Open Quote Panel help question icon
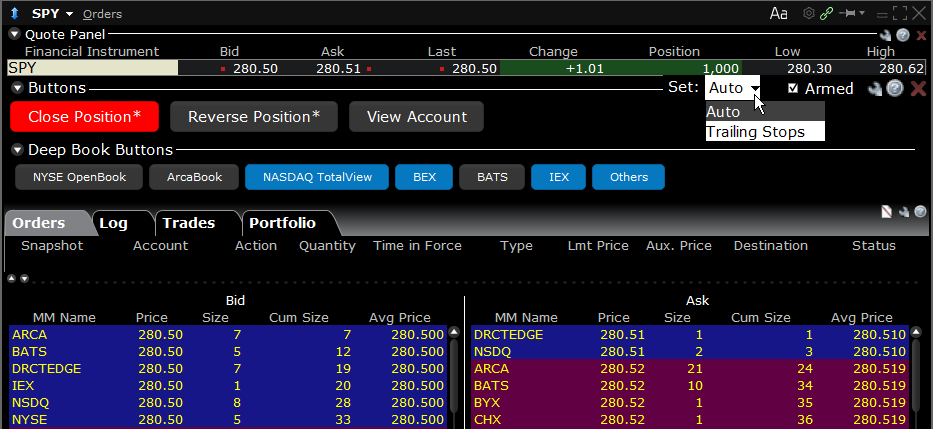Viewport: 933px width, 429px height. 903,36
